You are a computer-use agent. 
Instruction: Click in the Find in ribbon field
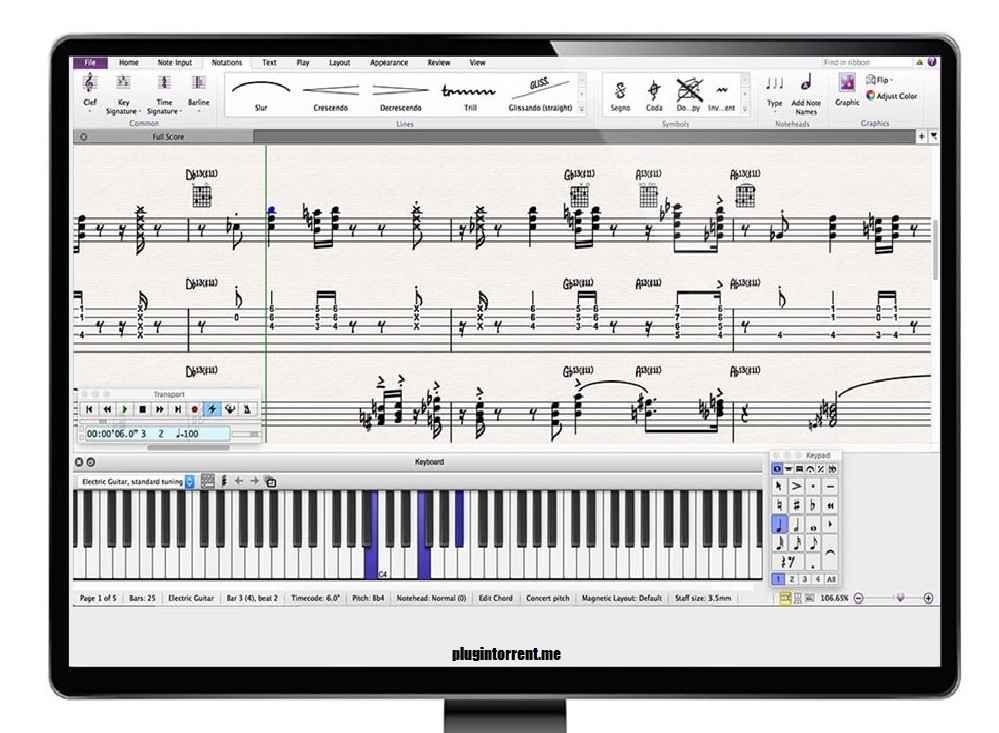pos(866,62)
